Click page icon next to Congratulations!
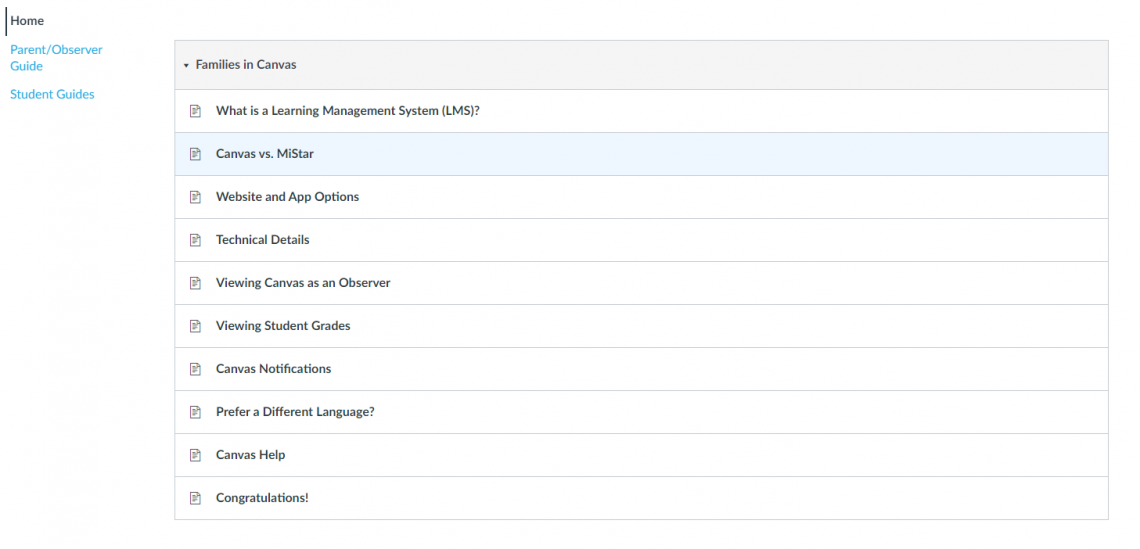 196,498
